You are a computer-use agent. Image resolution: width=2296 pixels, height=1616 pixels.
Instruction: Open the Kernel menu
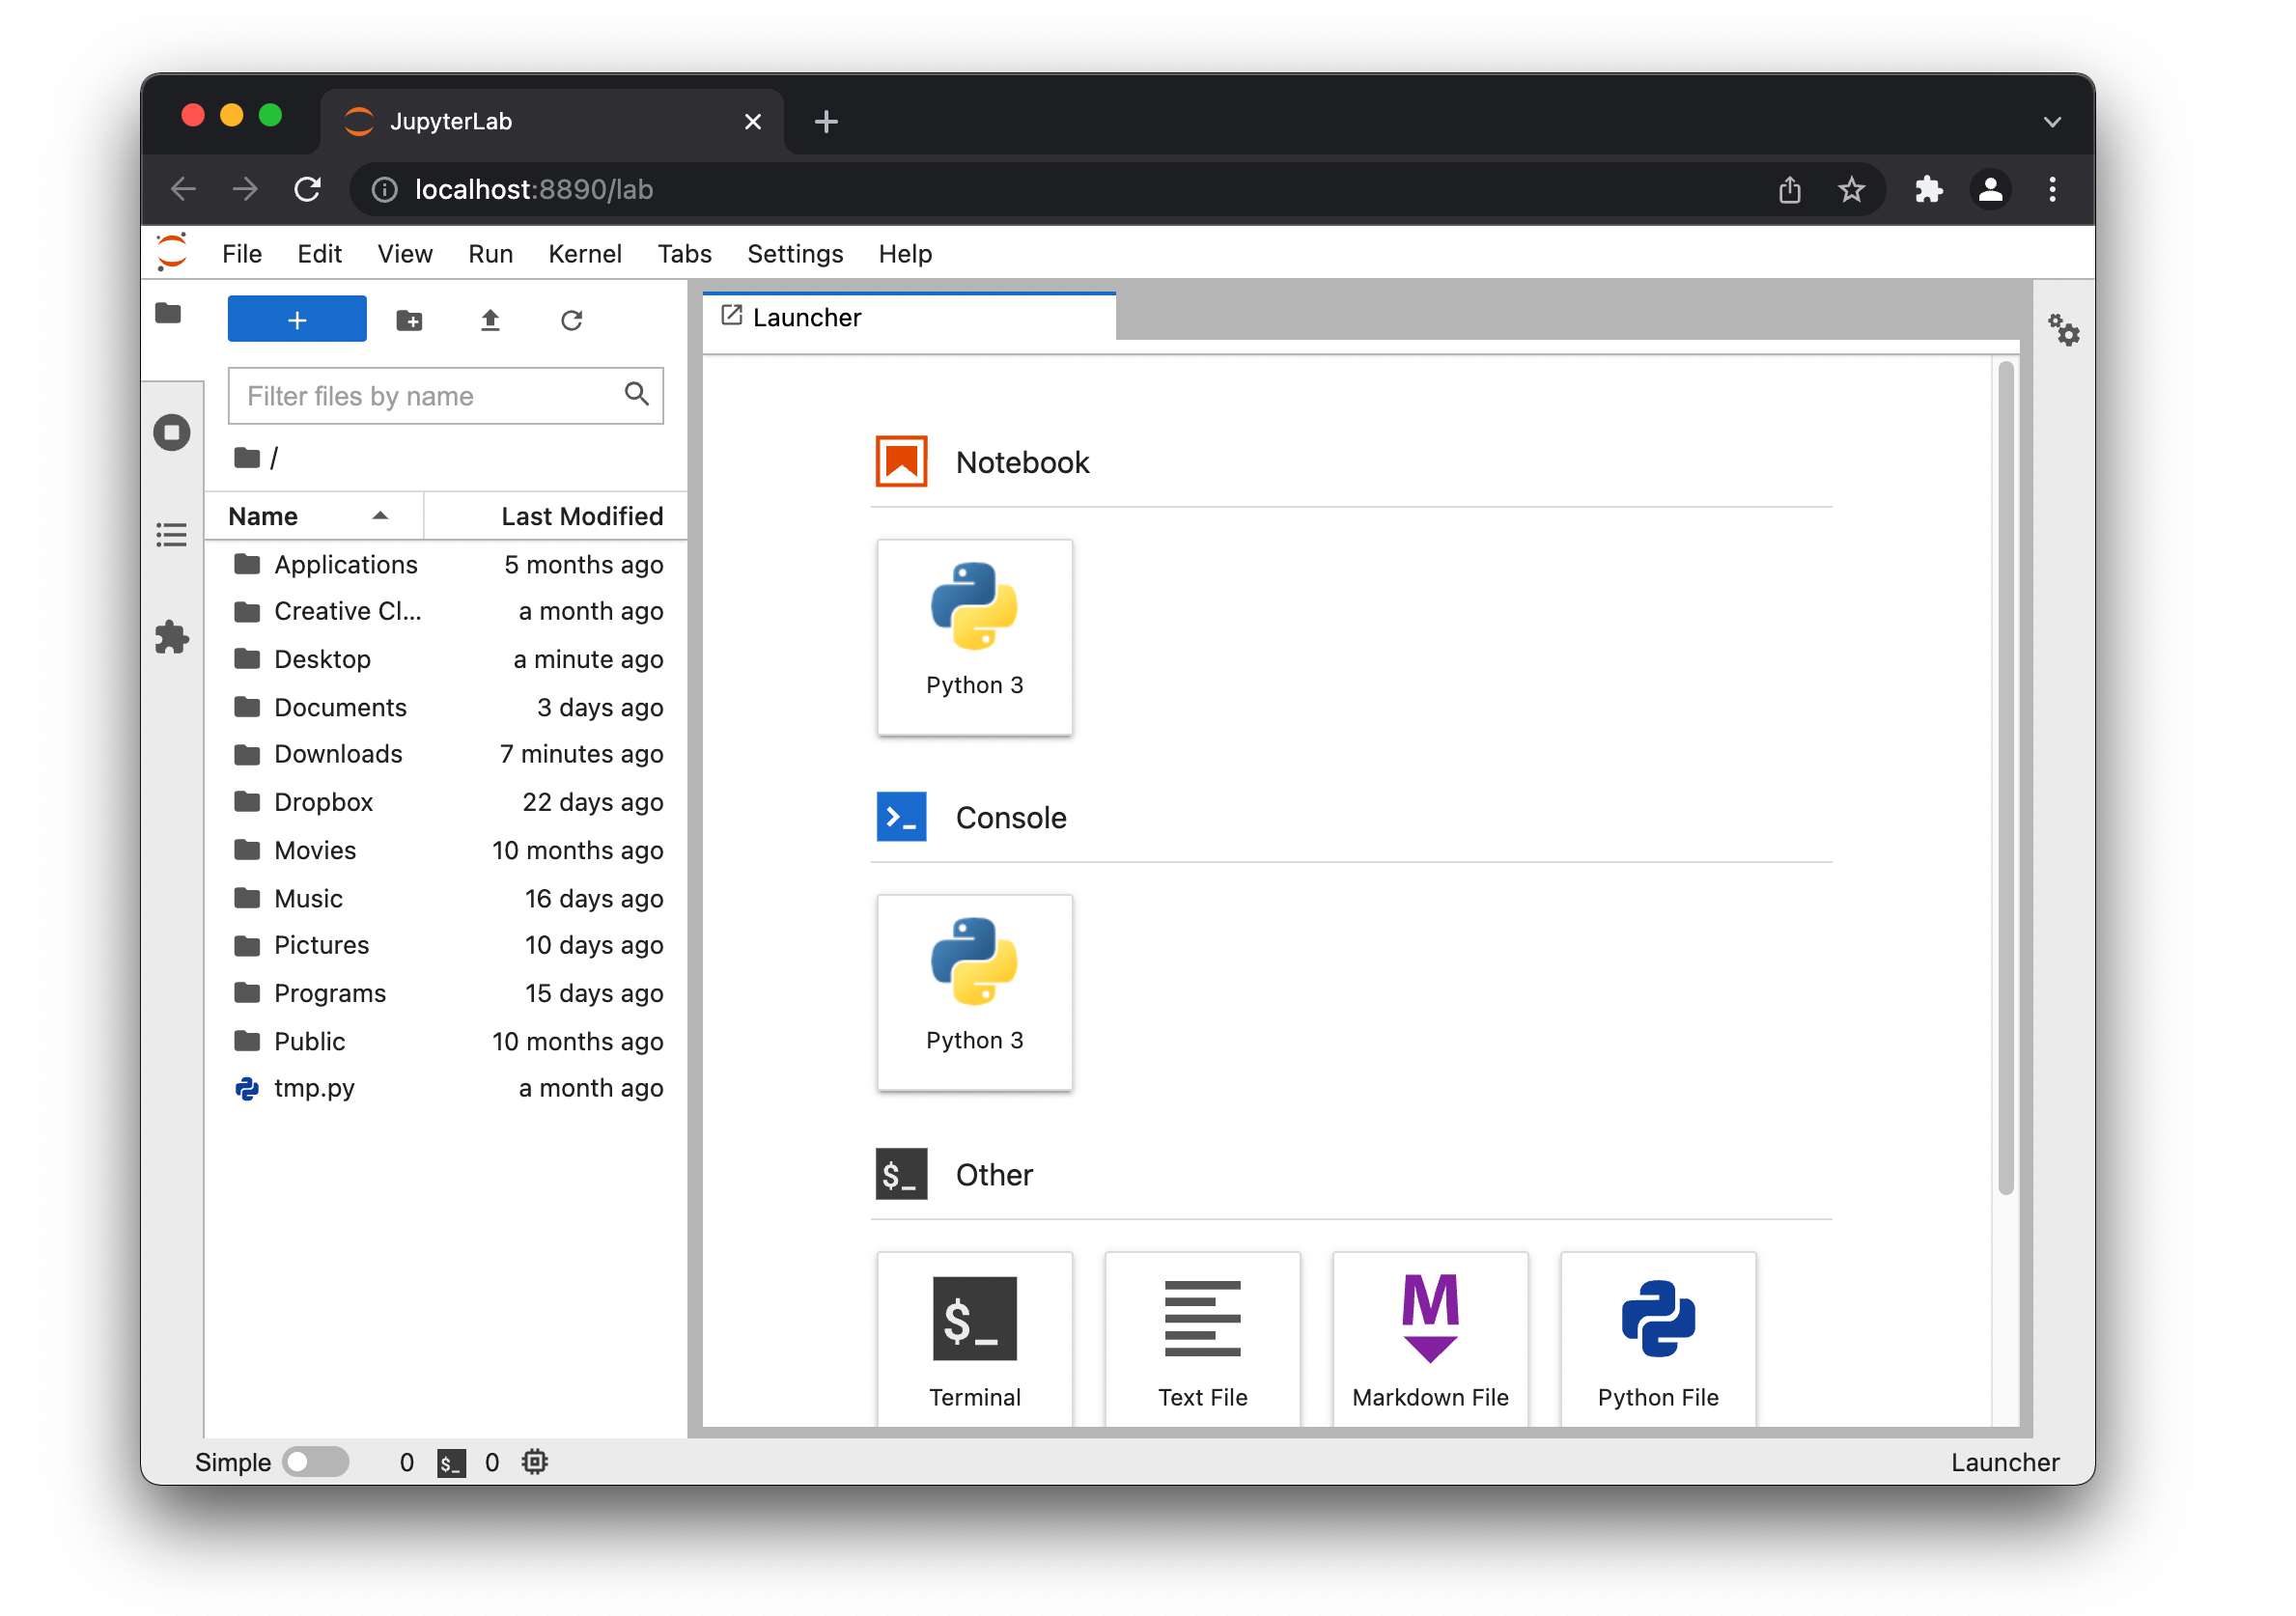(x=585, y=254)
